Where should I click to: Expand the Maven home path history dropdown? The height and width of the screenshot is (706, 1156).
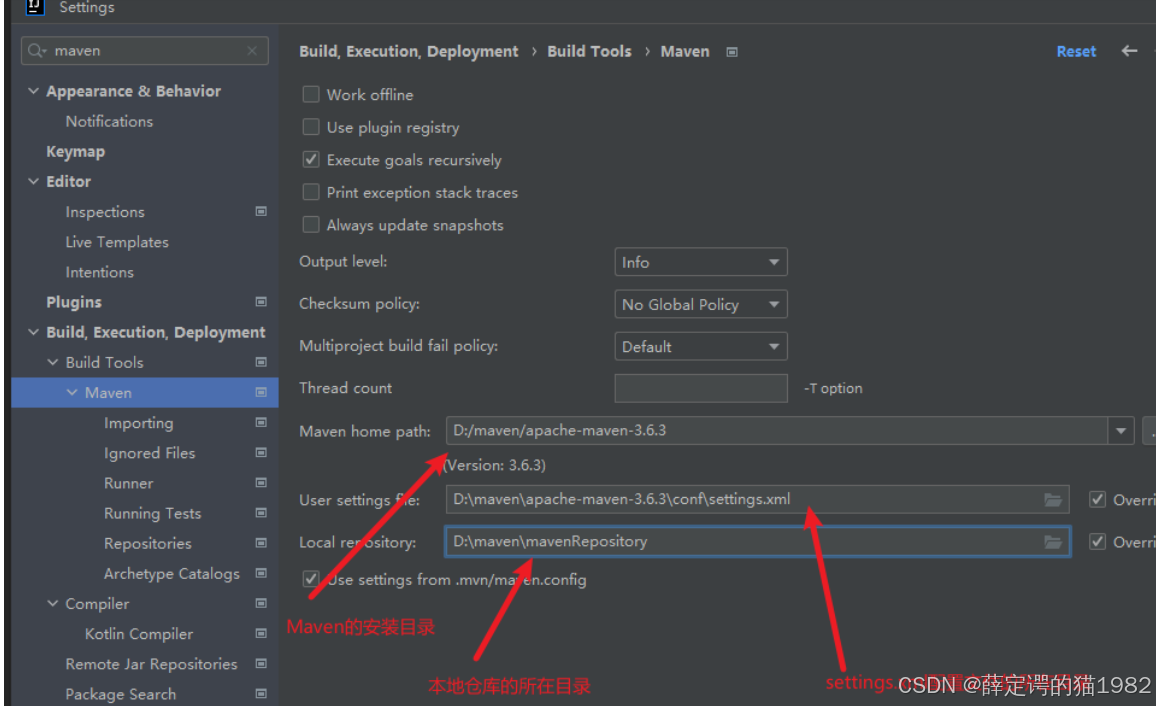(1120, 431)
